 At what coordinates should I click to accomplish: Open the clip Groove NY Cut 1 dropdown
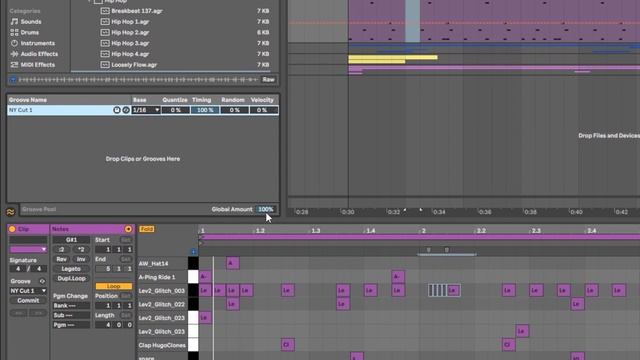click(x=28, y=291)
